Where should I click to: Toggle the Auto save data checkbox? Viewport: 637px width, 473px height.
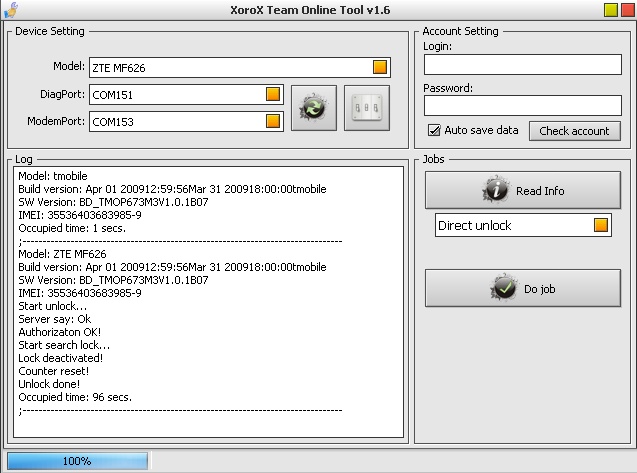(x=434, y=130)
